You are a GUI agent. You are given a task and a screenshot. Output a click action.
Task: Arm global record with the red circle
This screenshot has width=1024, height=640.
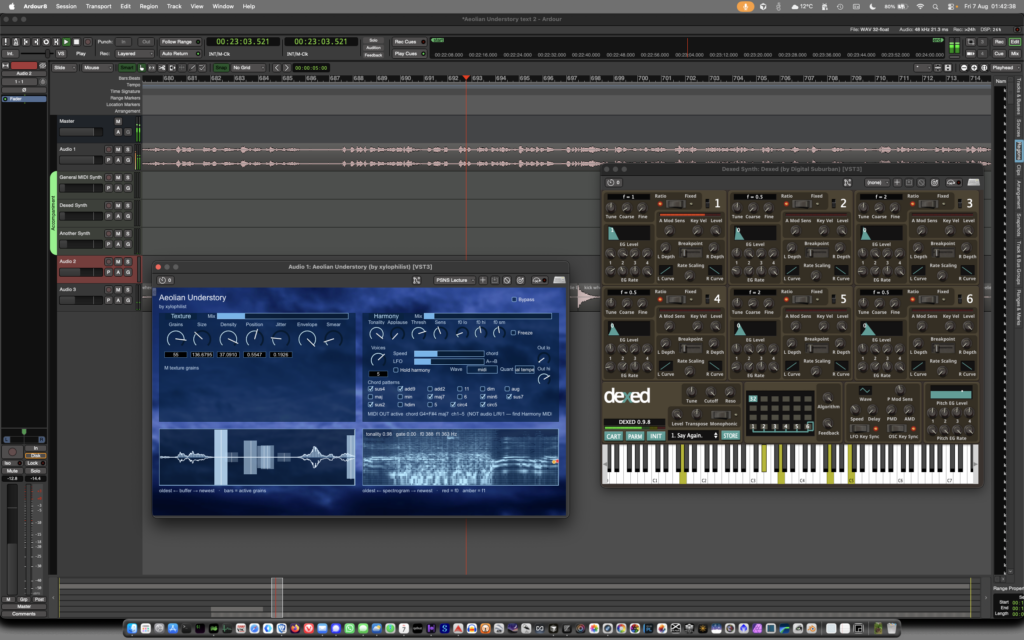point(88,42)
